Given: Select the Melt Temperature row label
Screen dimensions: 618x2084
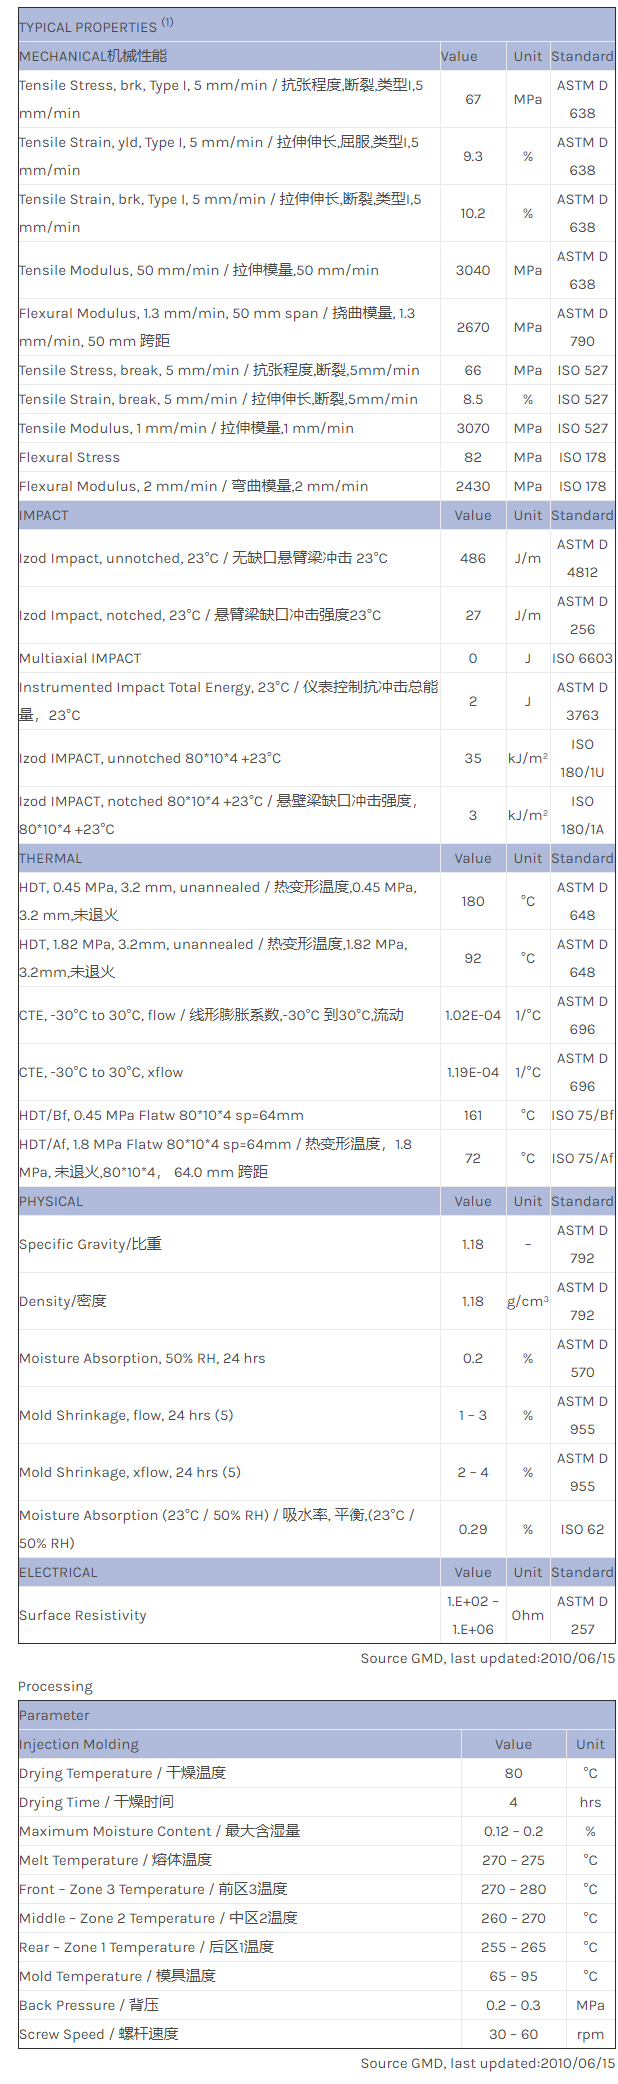Looking at the screenshot, I should (115, 1860).
